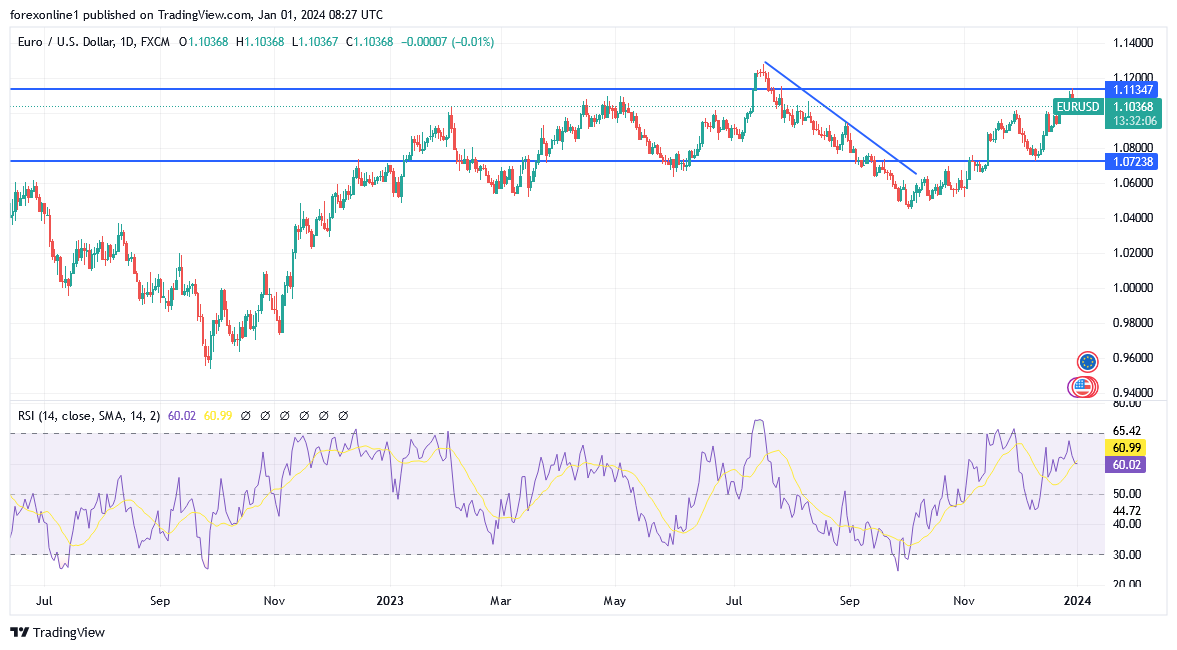Image resolution: width=1177 pixels, height=650 pixels.
Task: Click the 2023 marker on time axis
Action: 390,600
